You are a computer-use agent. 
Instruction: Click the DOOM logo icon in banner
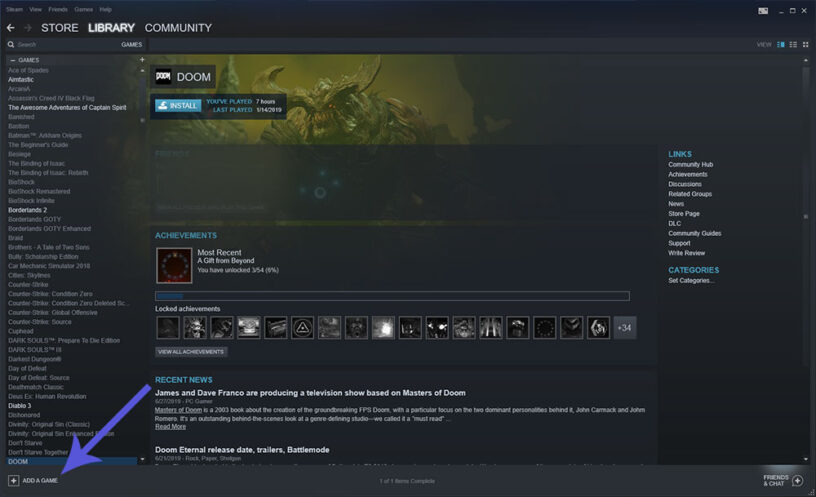[163, 77]
